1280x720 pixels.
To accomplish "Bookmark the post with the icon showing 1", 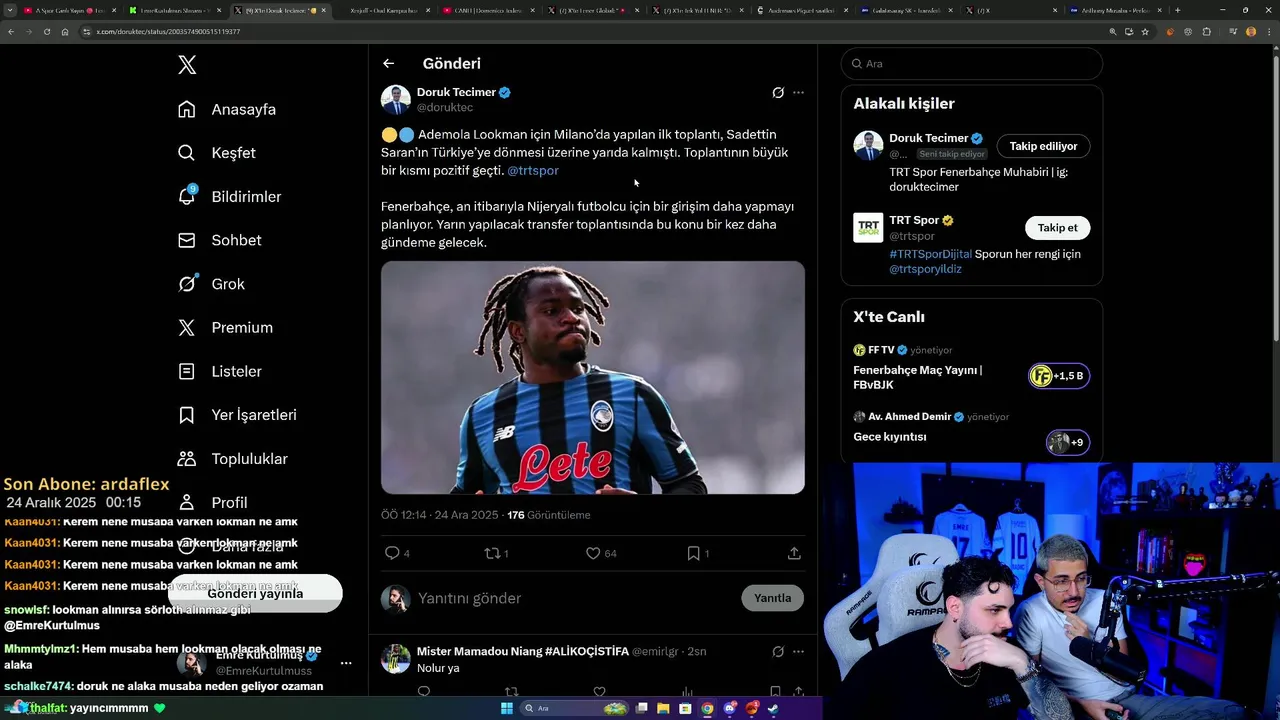I will [x=693, y=553].
